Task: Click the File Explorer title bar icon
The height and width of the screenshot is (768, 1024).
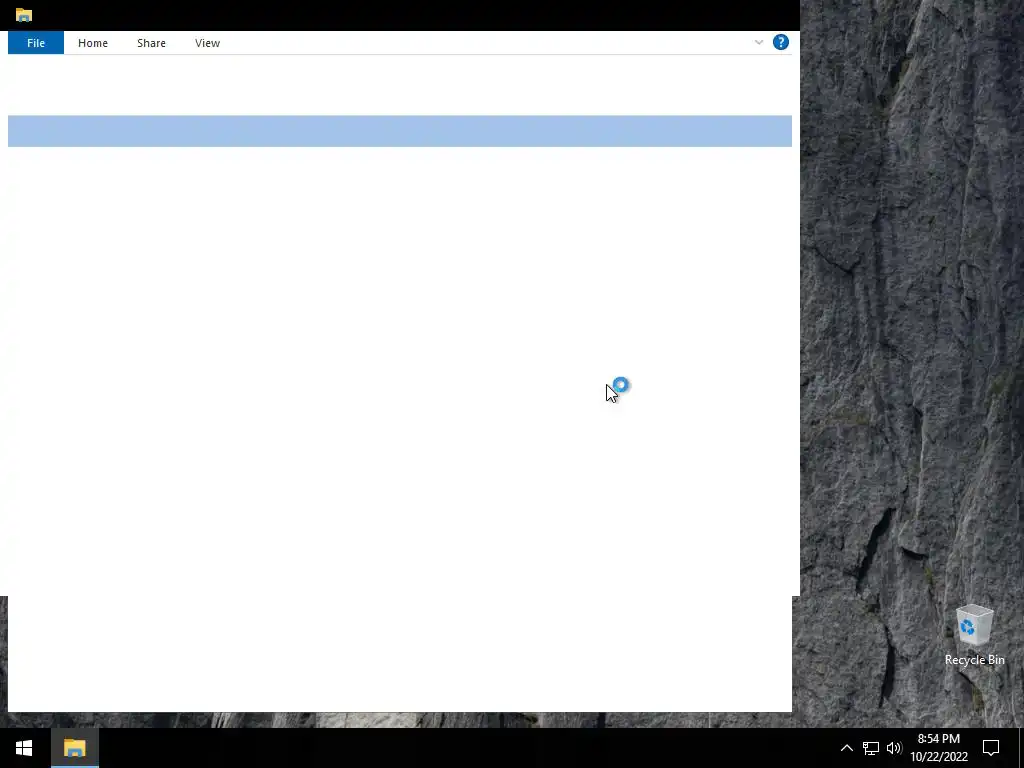Action: [24, 15]
